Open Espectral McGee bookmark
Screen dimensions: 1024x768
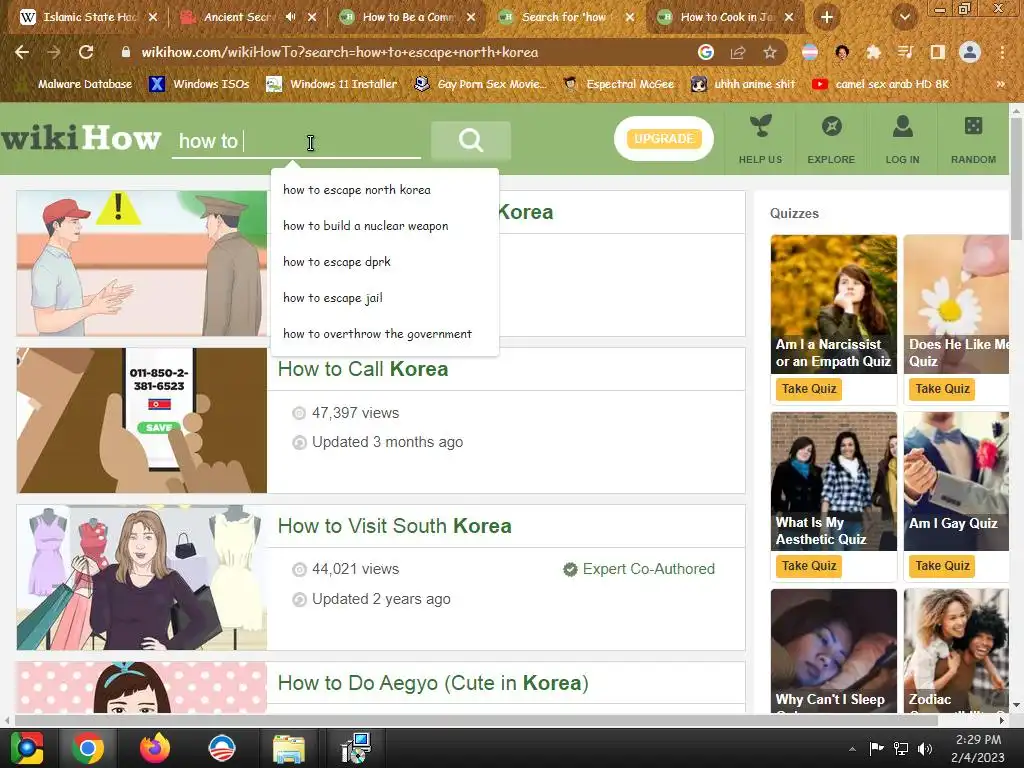[x=618, y=84]
